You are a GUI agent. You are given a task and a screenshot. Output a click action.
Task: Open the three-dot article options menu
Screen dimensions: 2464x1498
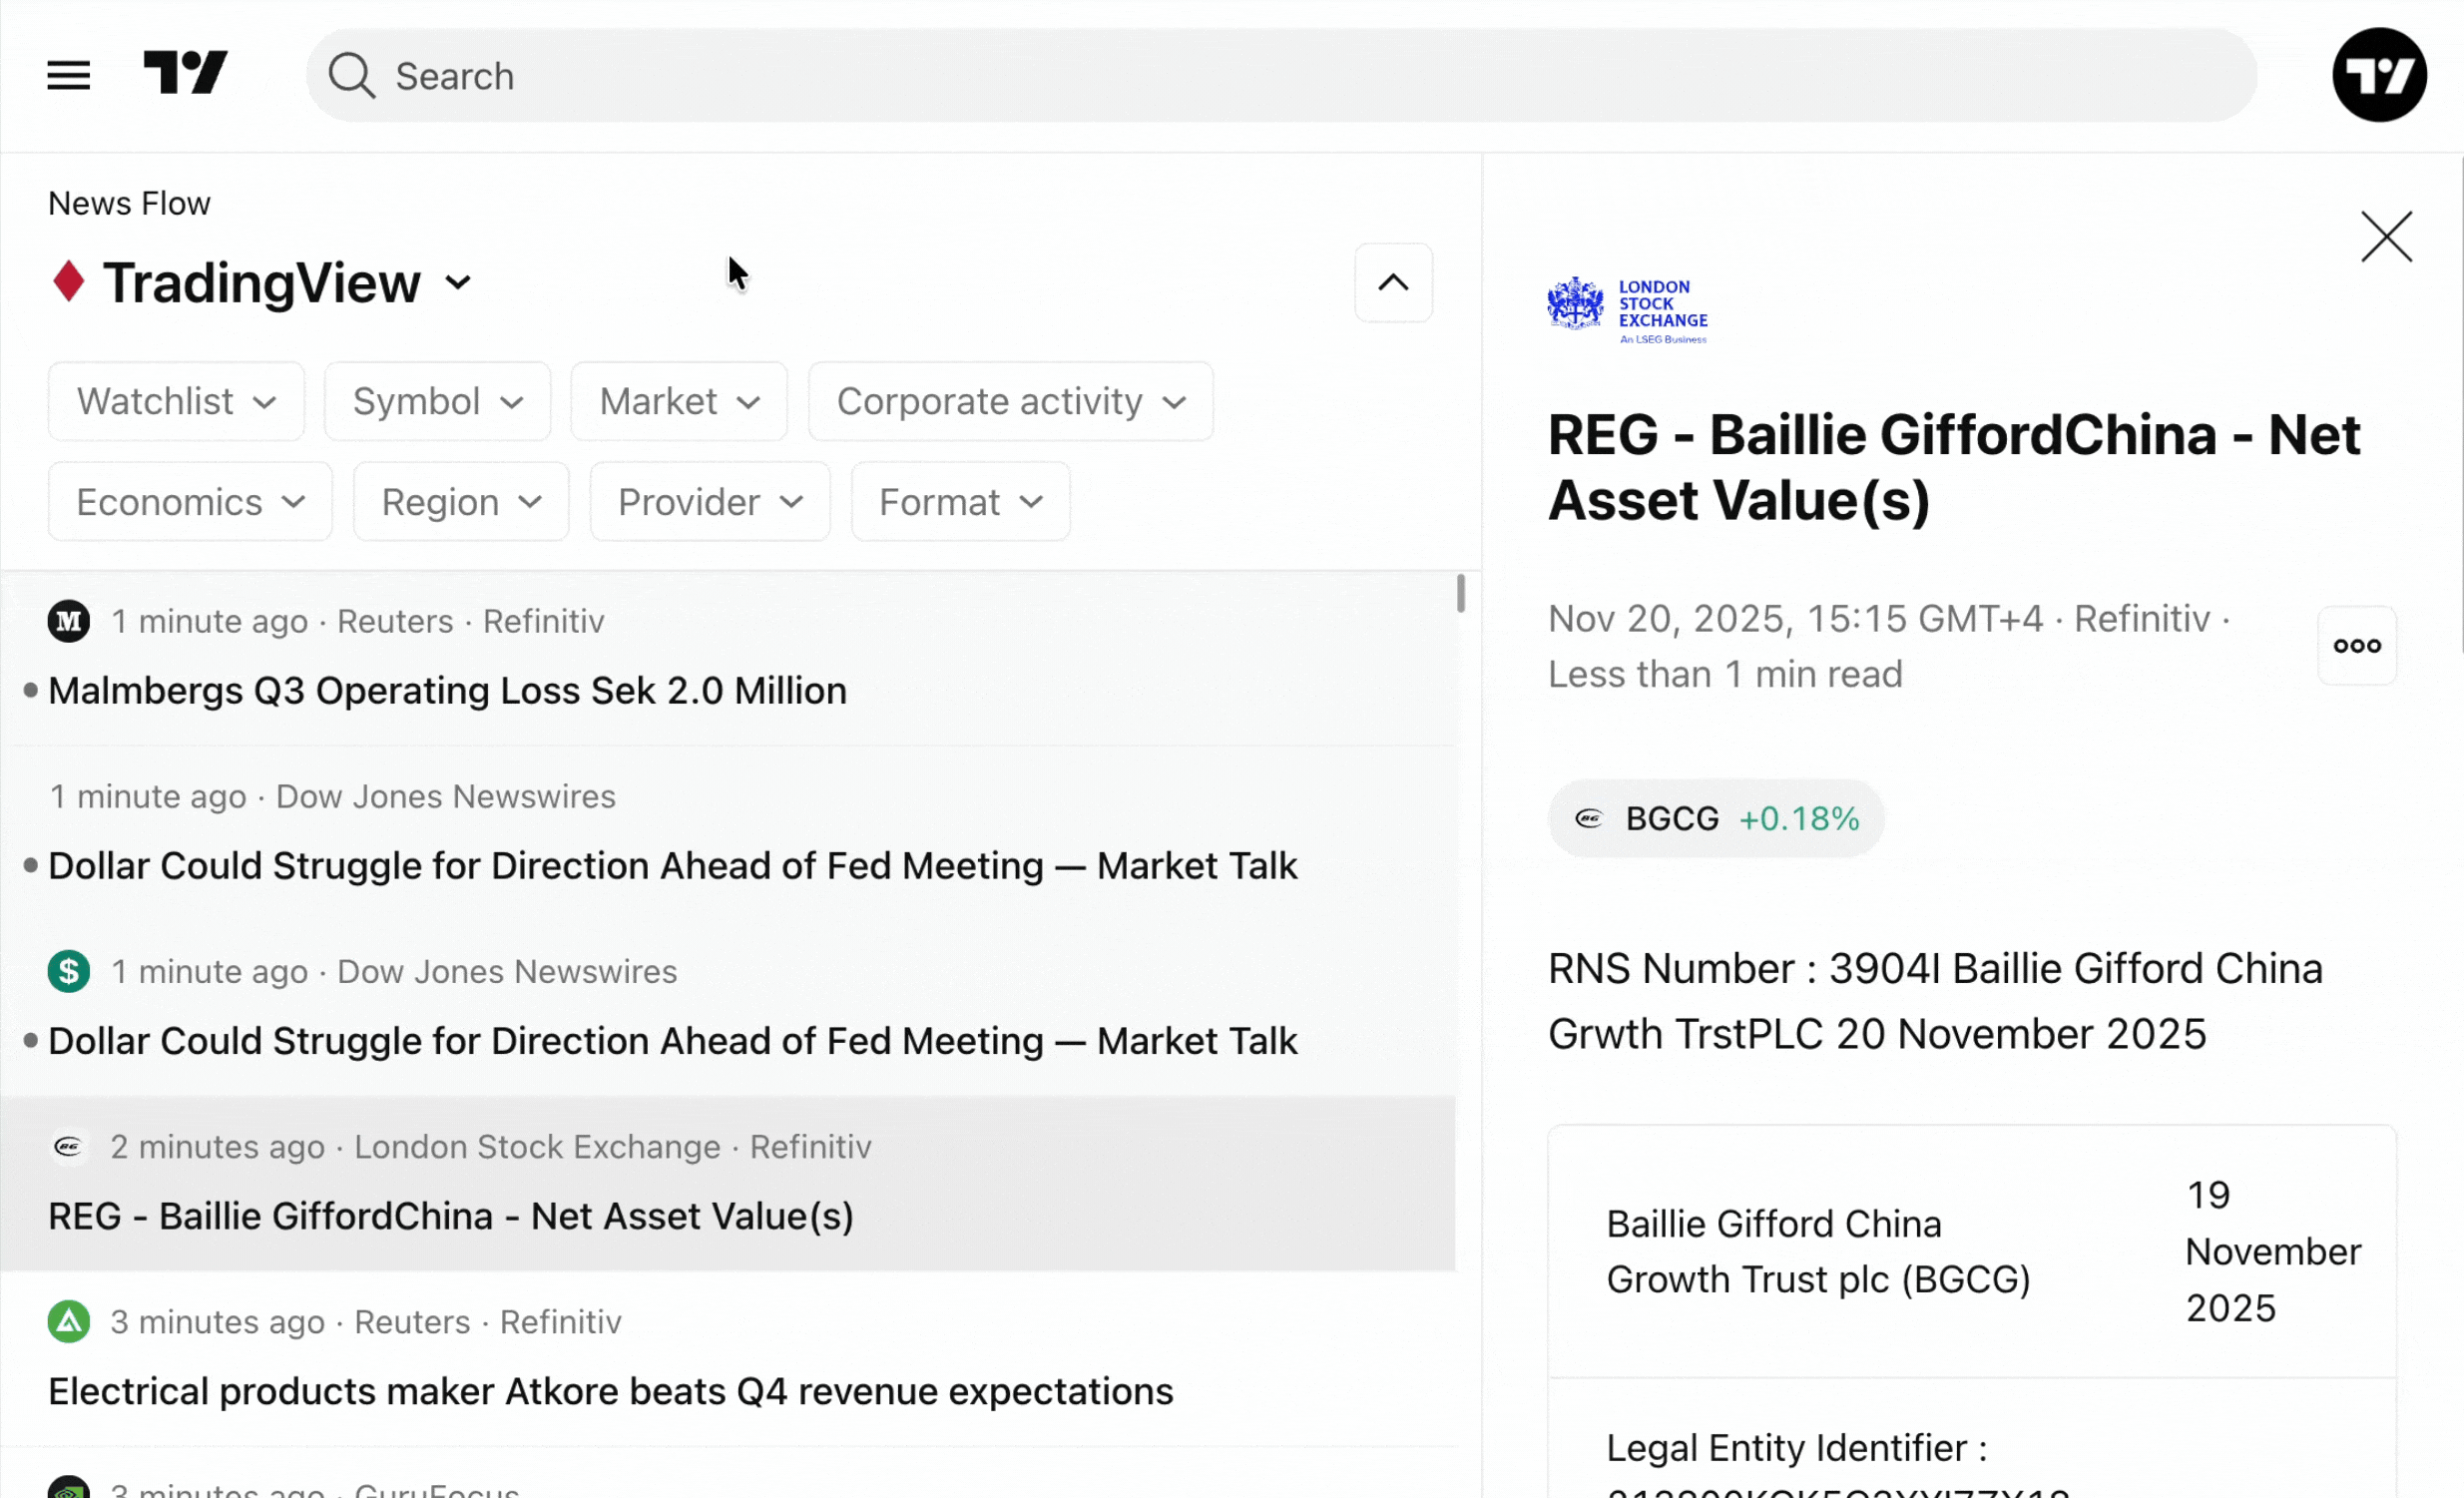[x=2356, y=646]
